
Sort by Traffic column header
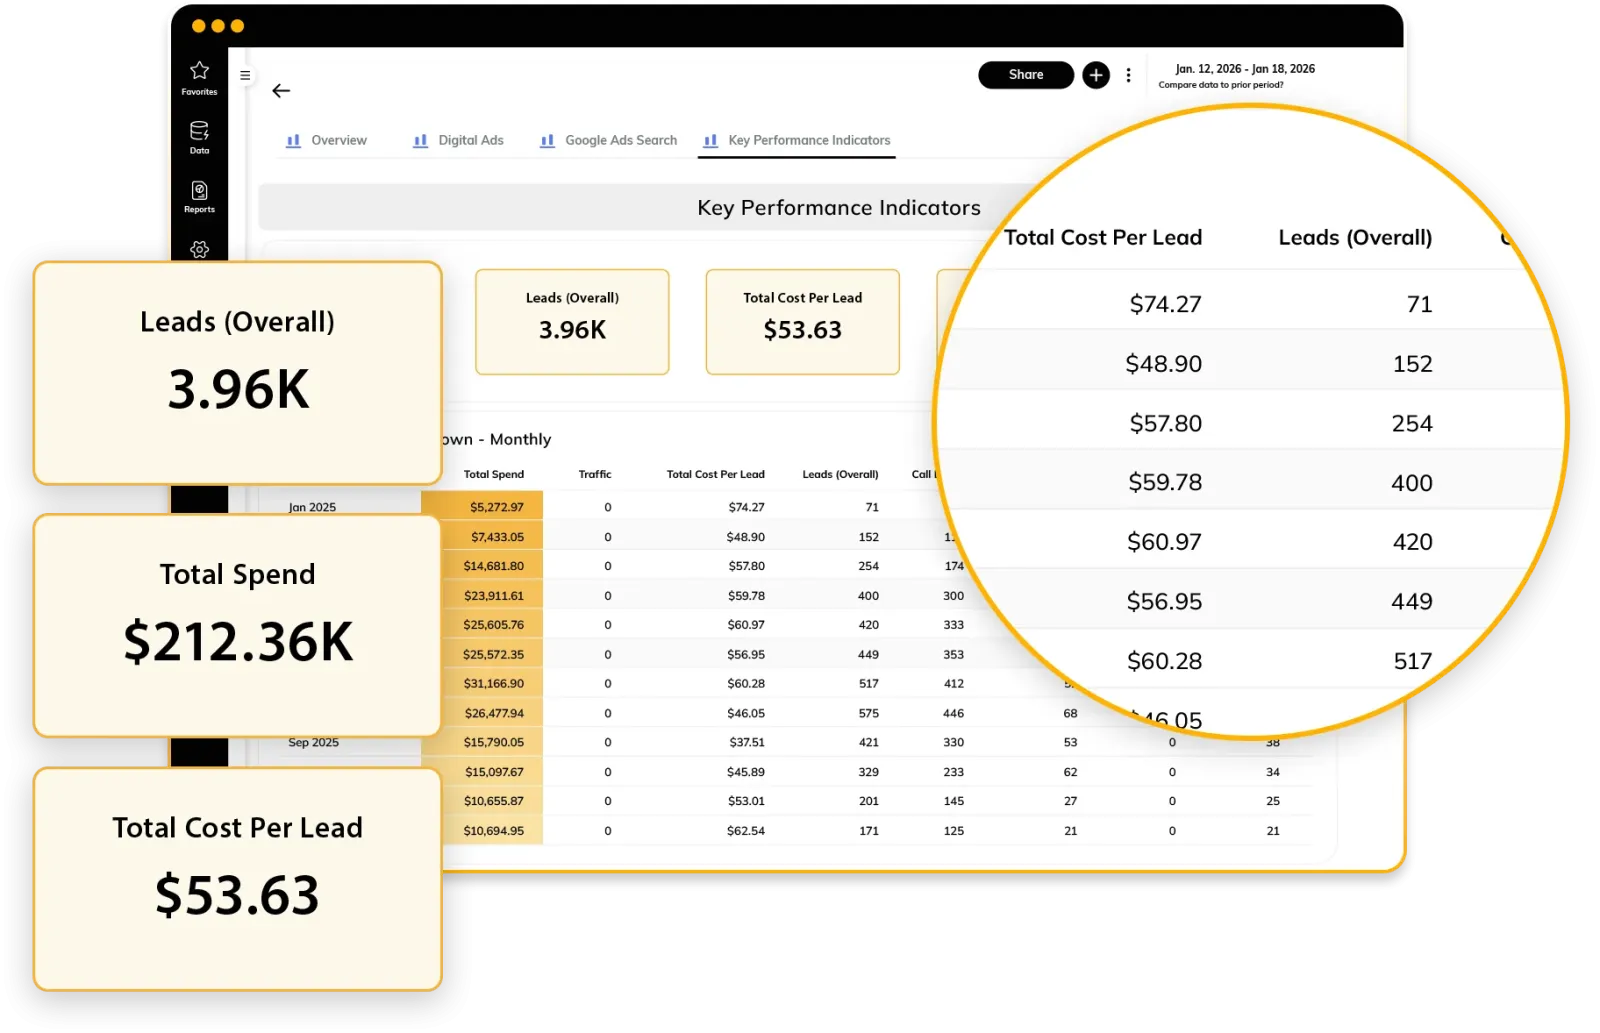click(x=595, y=475)
